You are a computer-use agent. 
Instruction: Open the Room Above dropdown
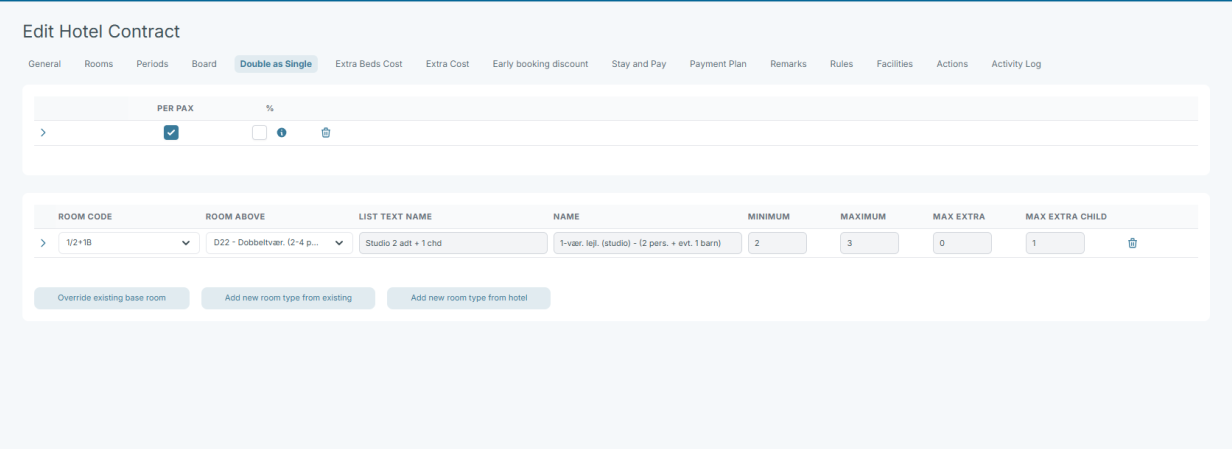point(279,243)
